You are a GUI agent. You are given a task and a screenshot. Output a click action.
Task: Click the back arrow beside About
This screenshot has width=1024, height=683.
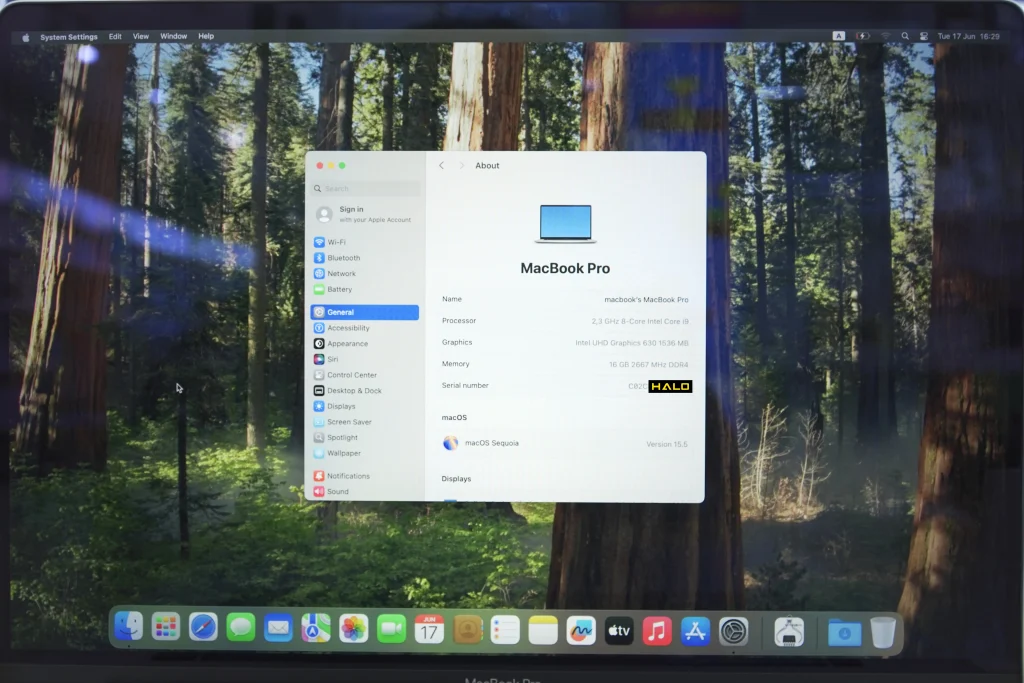tap(441, 166)
